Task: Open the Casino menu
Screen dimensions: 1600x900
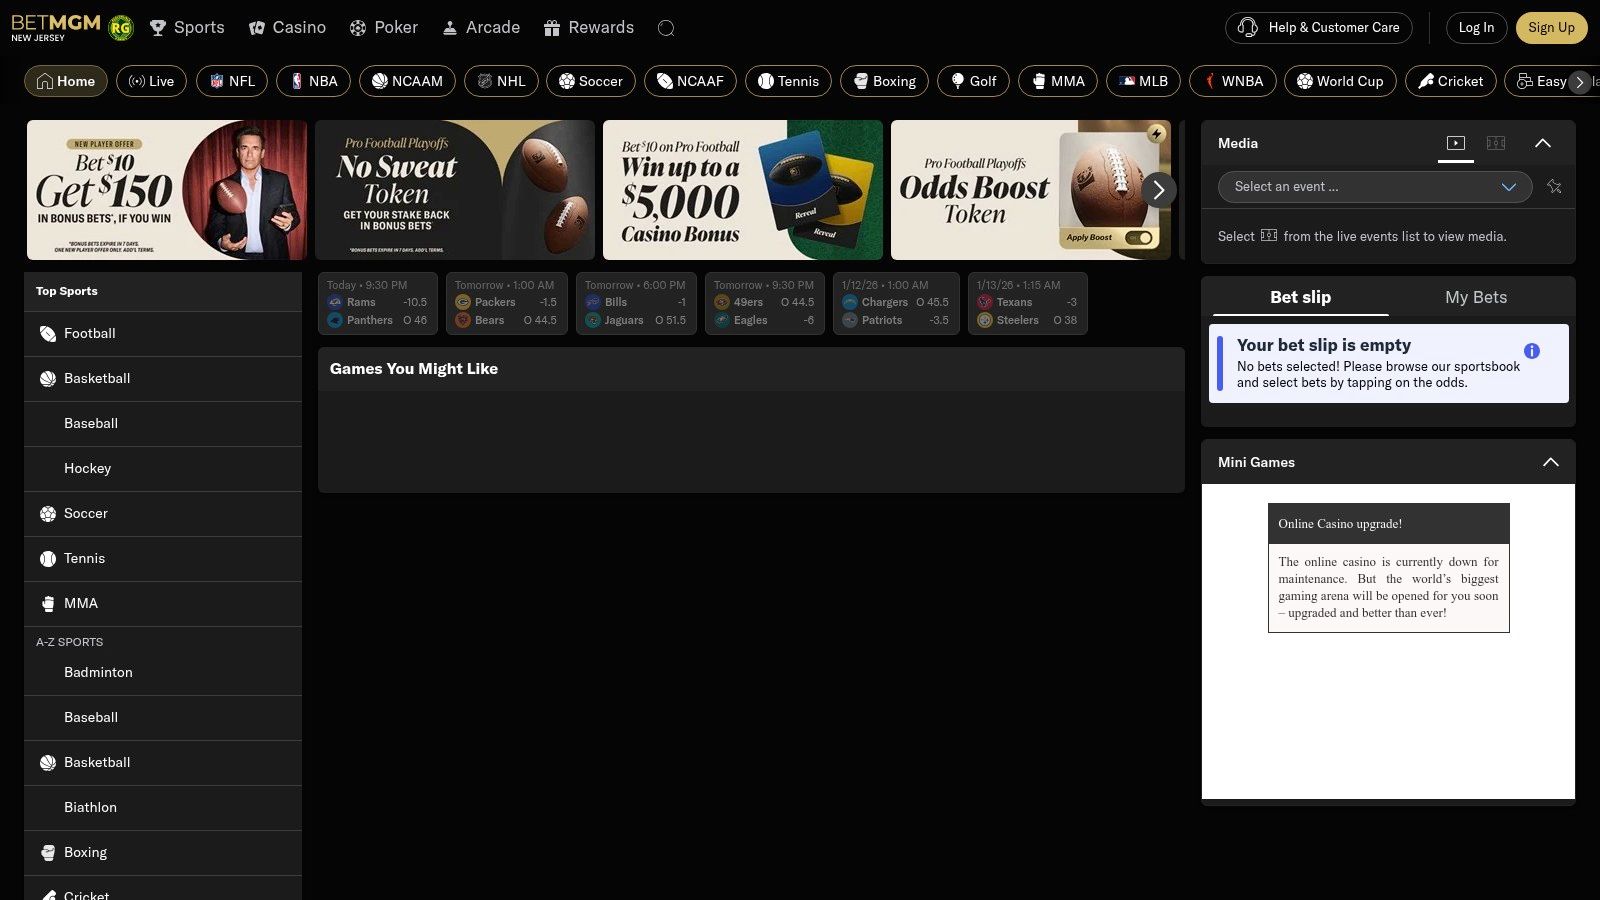Action: point(287,27)
